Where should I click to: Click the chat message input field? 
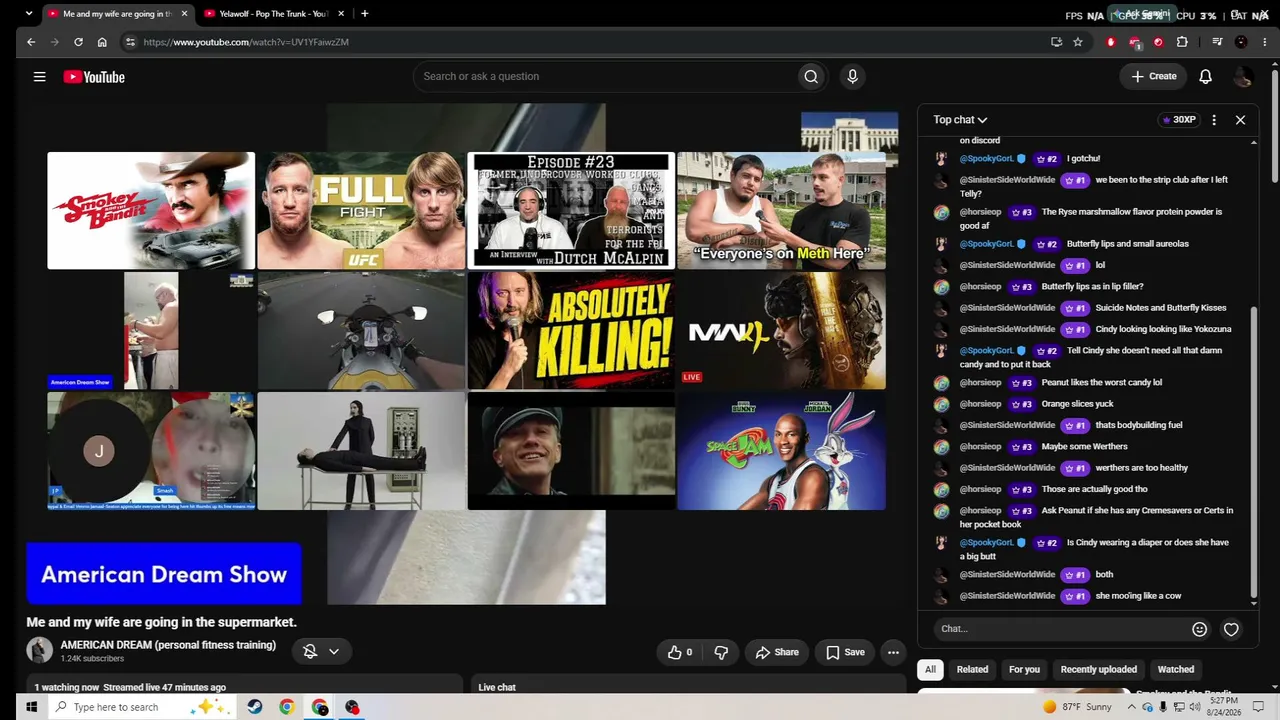pos(1060,629)
